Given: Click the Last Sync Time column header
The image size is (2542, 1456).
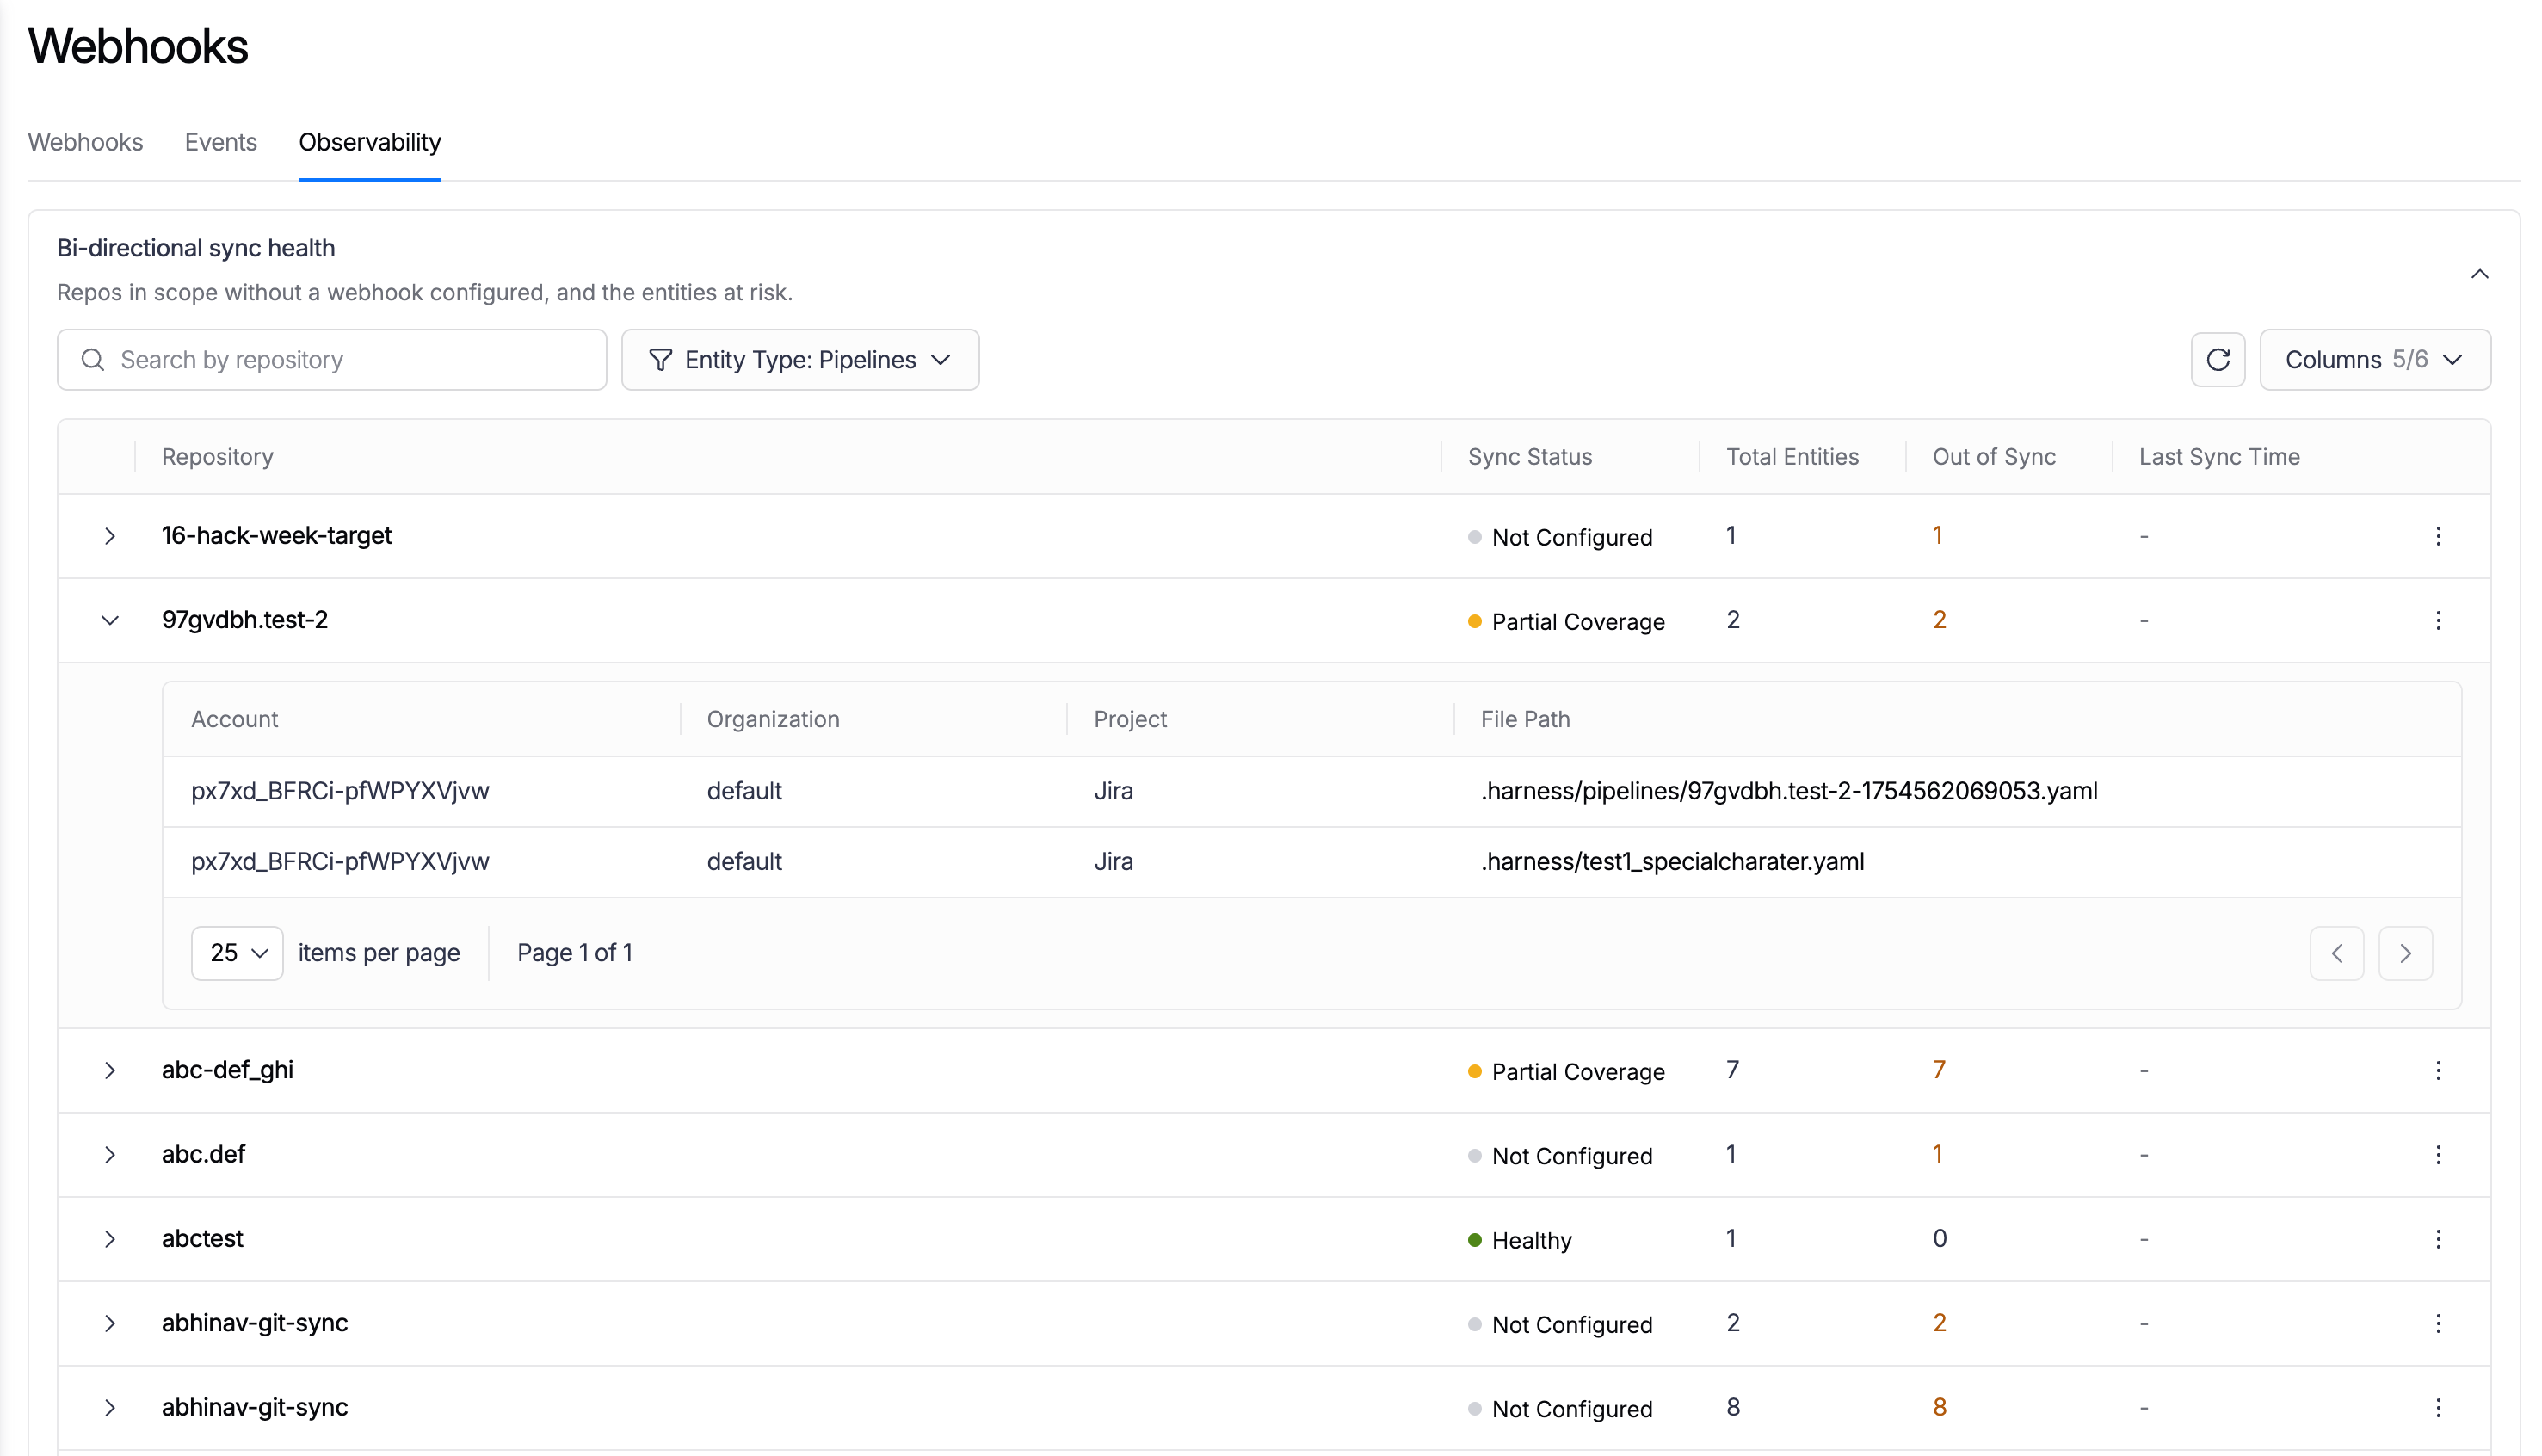Looking at the screenshot, I should click(2219, 457).
